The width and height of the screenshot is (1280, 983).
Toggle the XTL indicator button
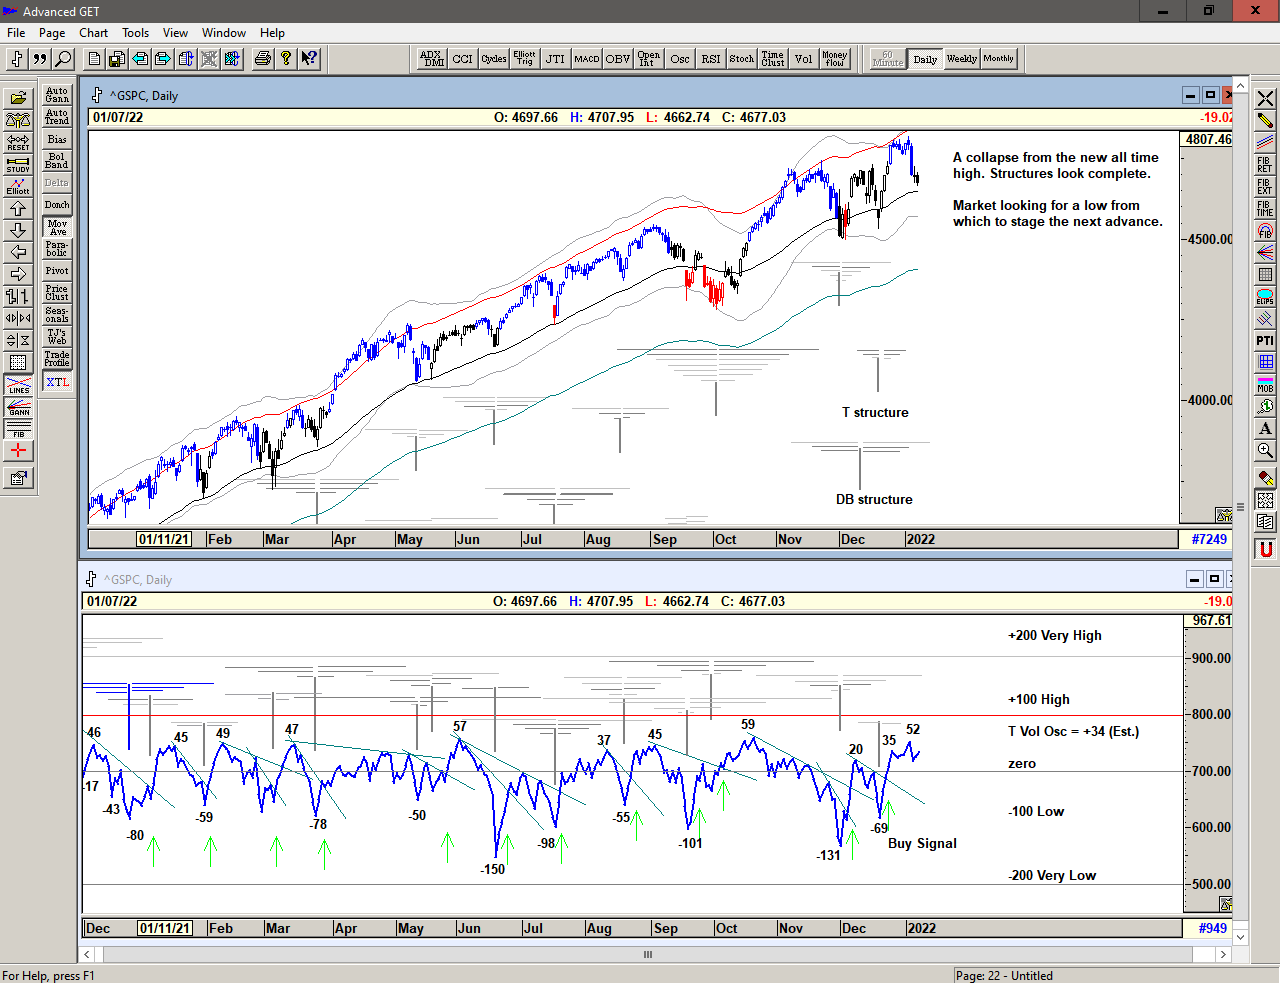pos(57,382)
